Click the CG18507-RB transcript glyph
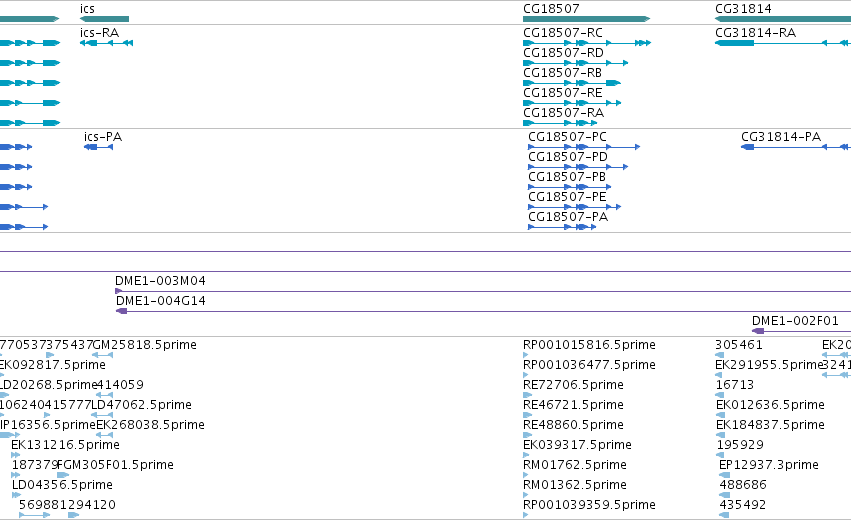The width and height of the screenshot is (851, 520). [571, 83]
